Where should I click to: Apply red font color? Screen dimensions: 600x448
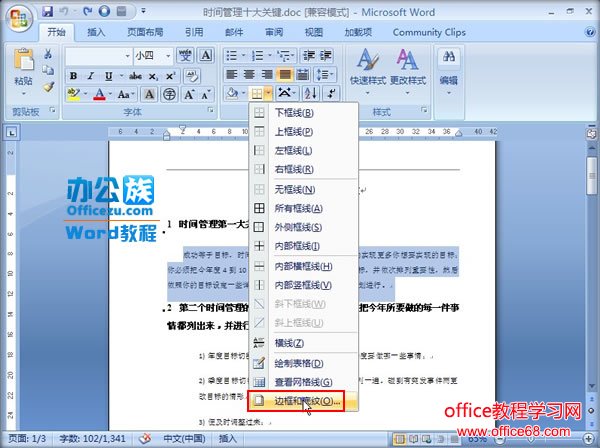coord(99,94)
